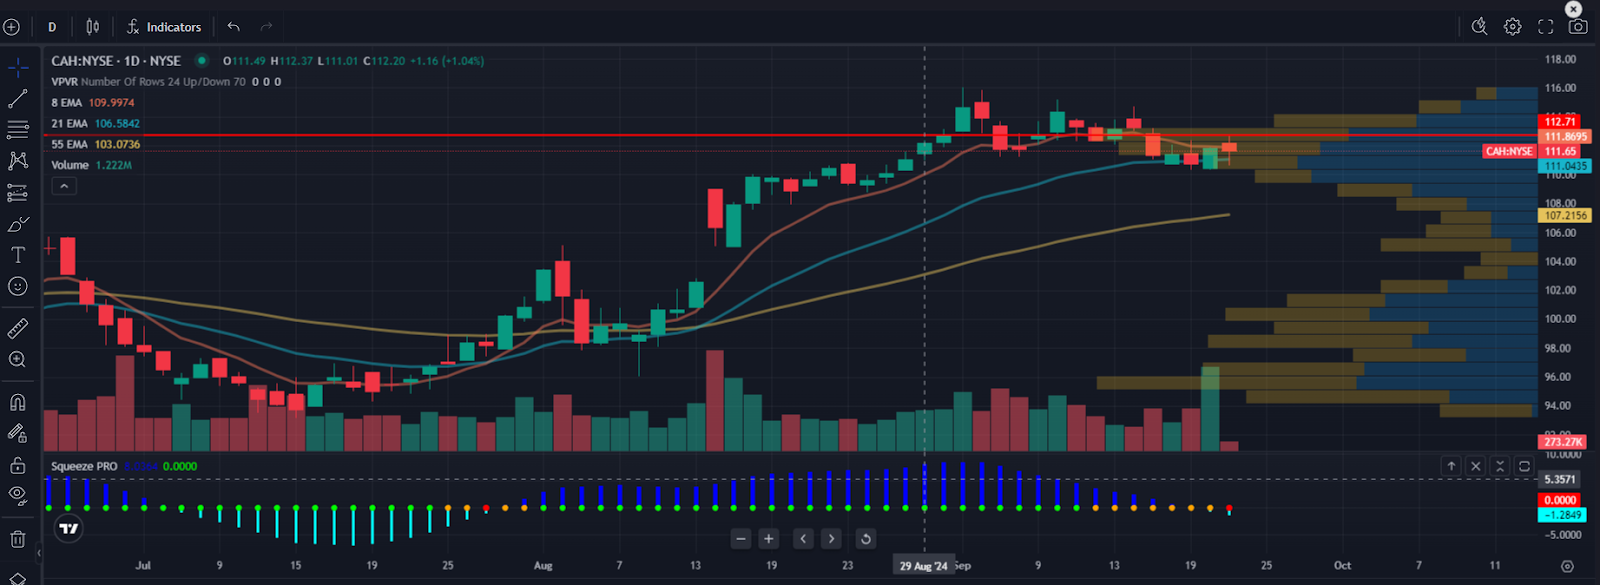Enter fullscreen mode
This screenshot has width=1600, height=585.
pyautogui.click(x=1546, y=27)
